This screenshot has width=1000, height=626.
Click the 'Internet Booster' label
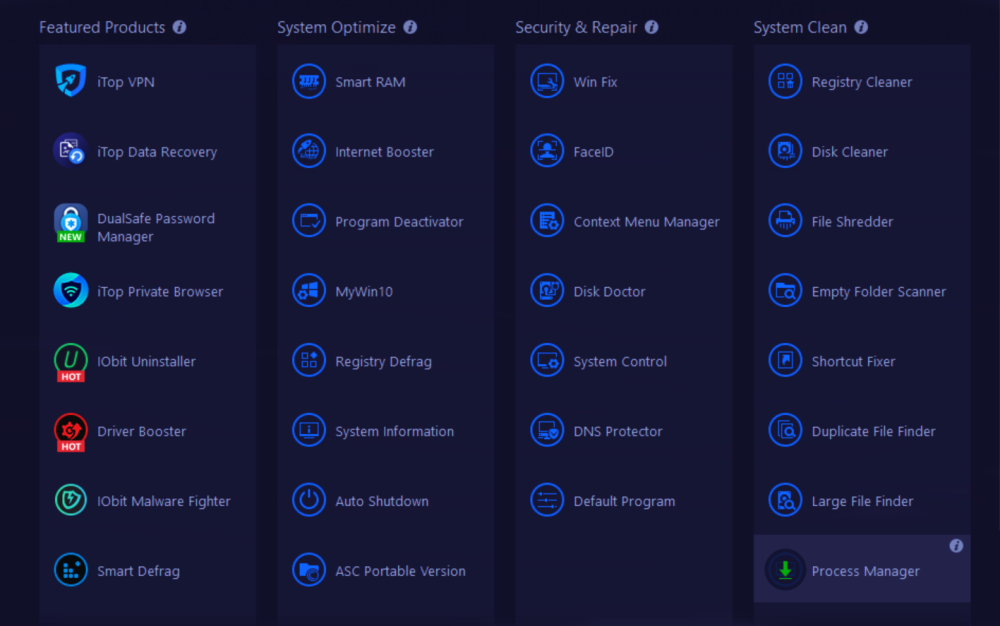[x=385, y=152]
